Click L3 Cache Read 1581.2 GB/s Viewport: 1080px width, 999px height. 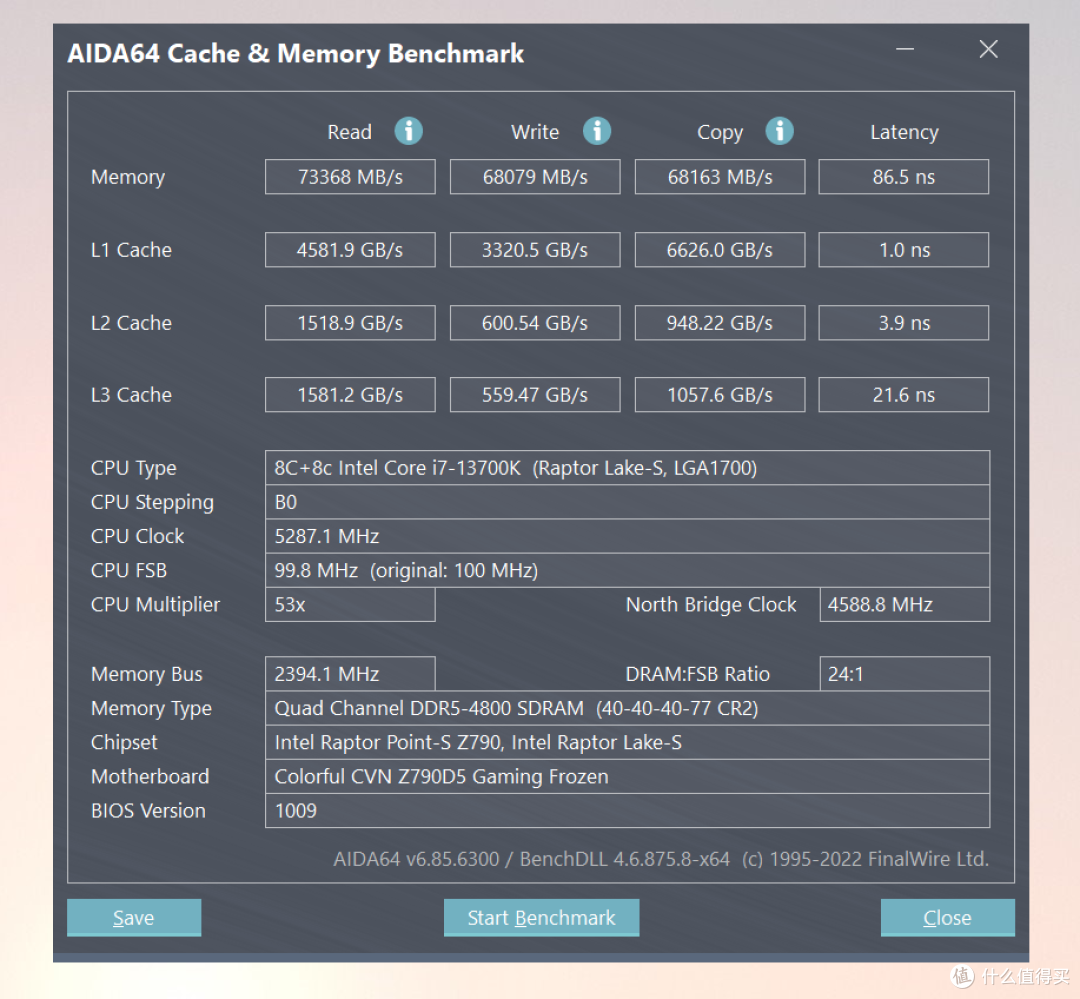point(350,395)
